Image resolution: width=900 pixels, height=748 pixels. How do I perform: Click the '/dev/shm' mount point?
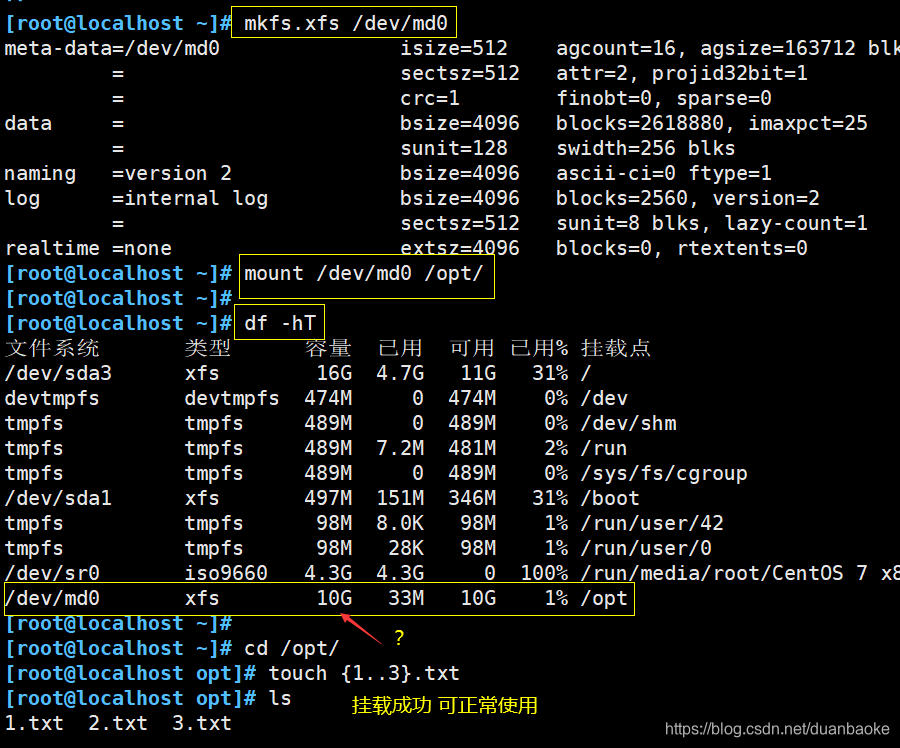[629, 423]
